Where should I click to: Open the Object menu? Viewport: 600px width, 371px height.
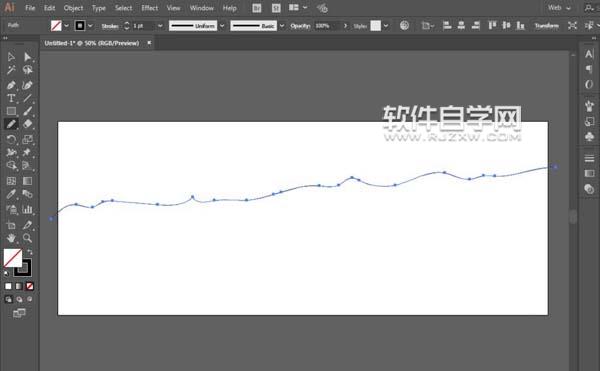click(73, 8)
